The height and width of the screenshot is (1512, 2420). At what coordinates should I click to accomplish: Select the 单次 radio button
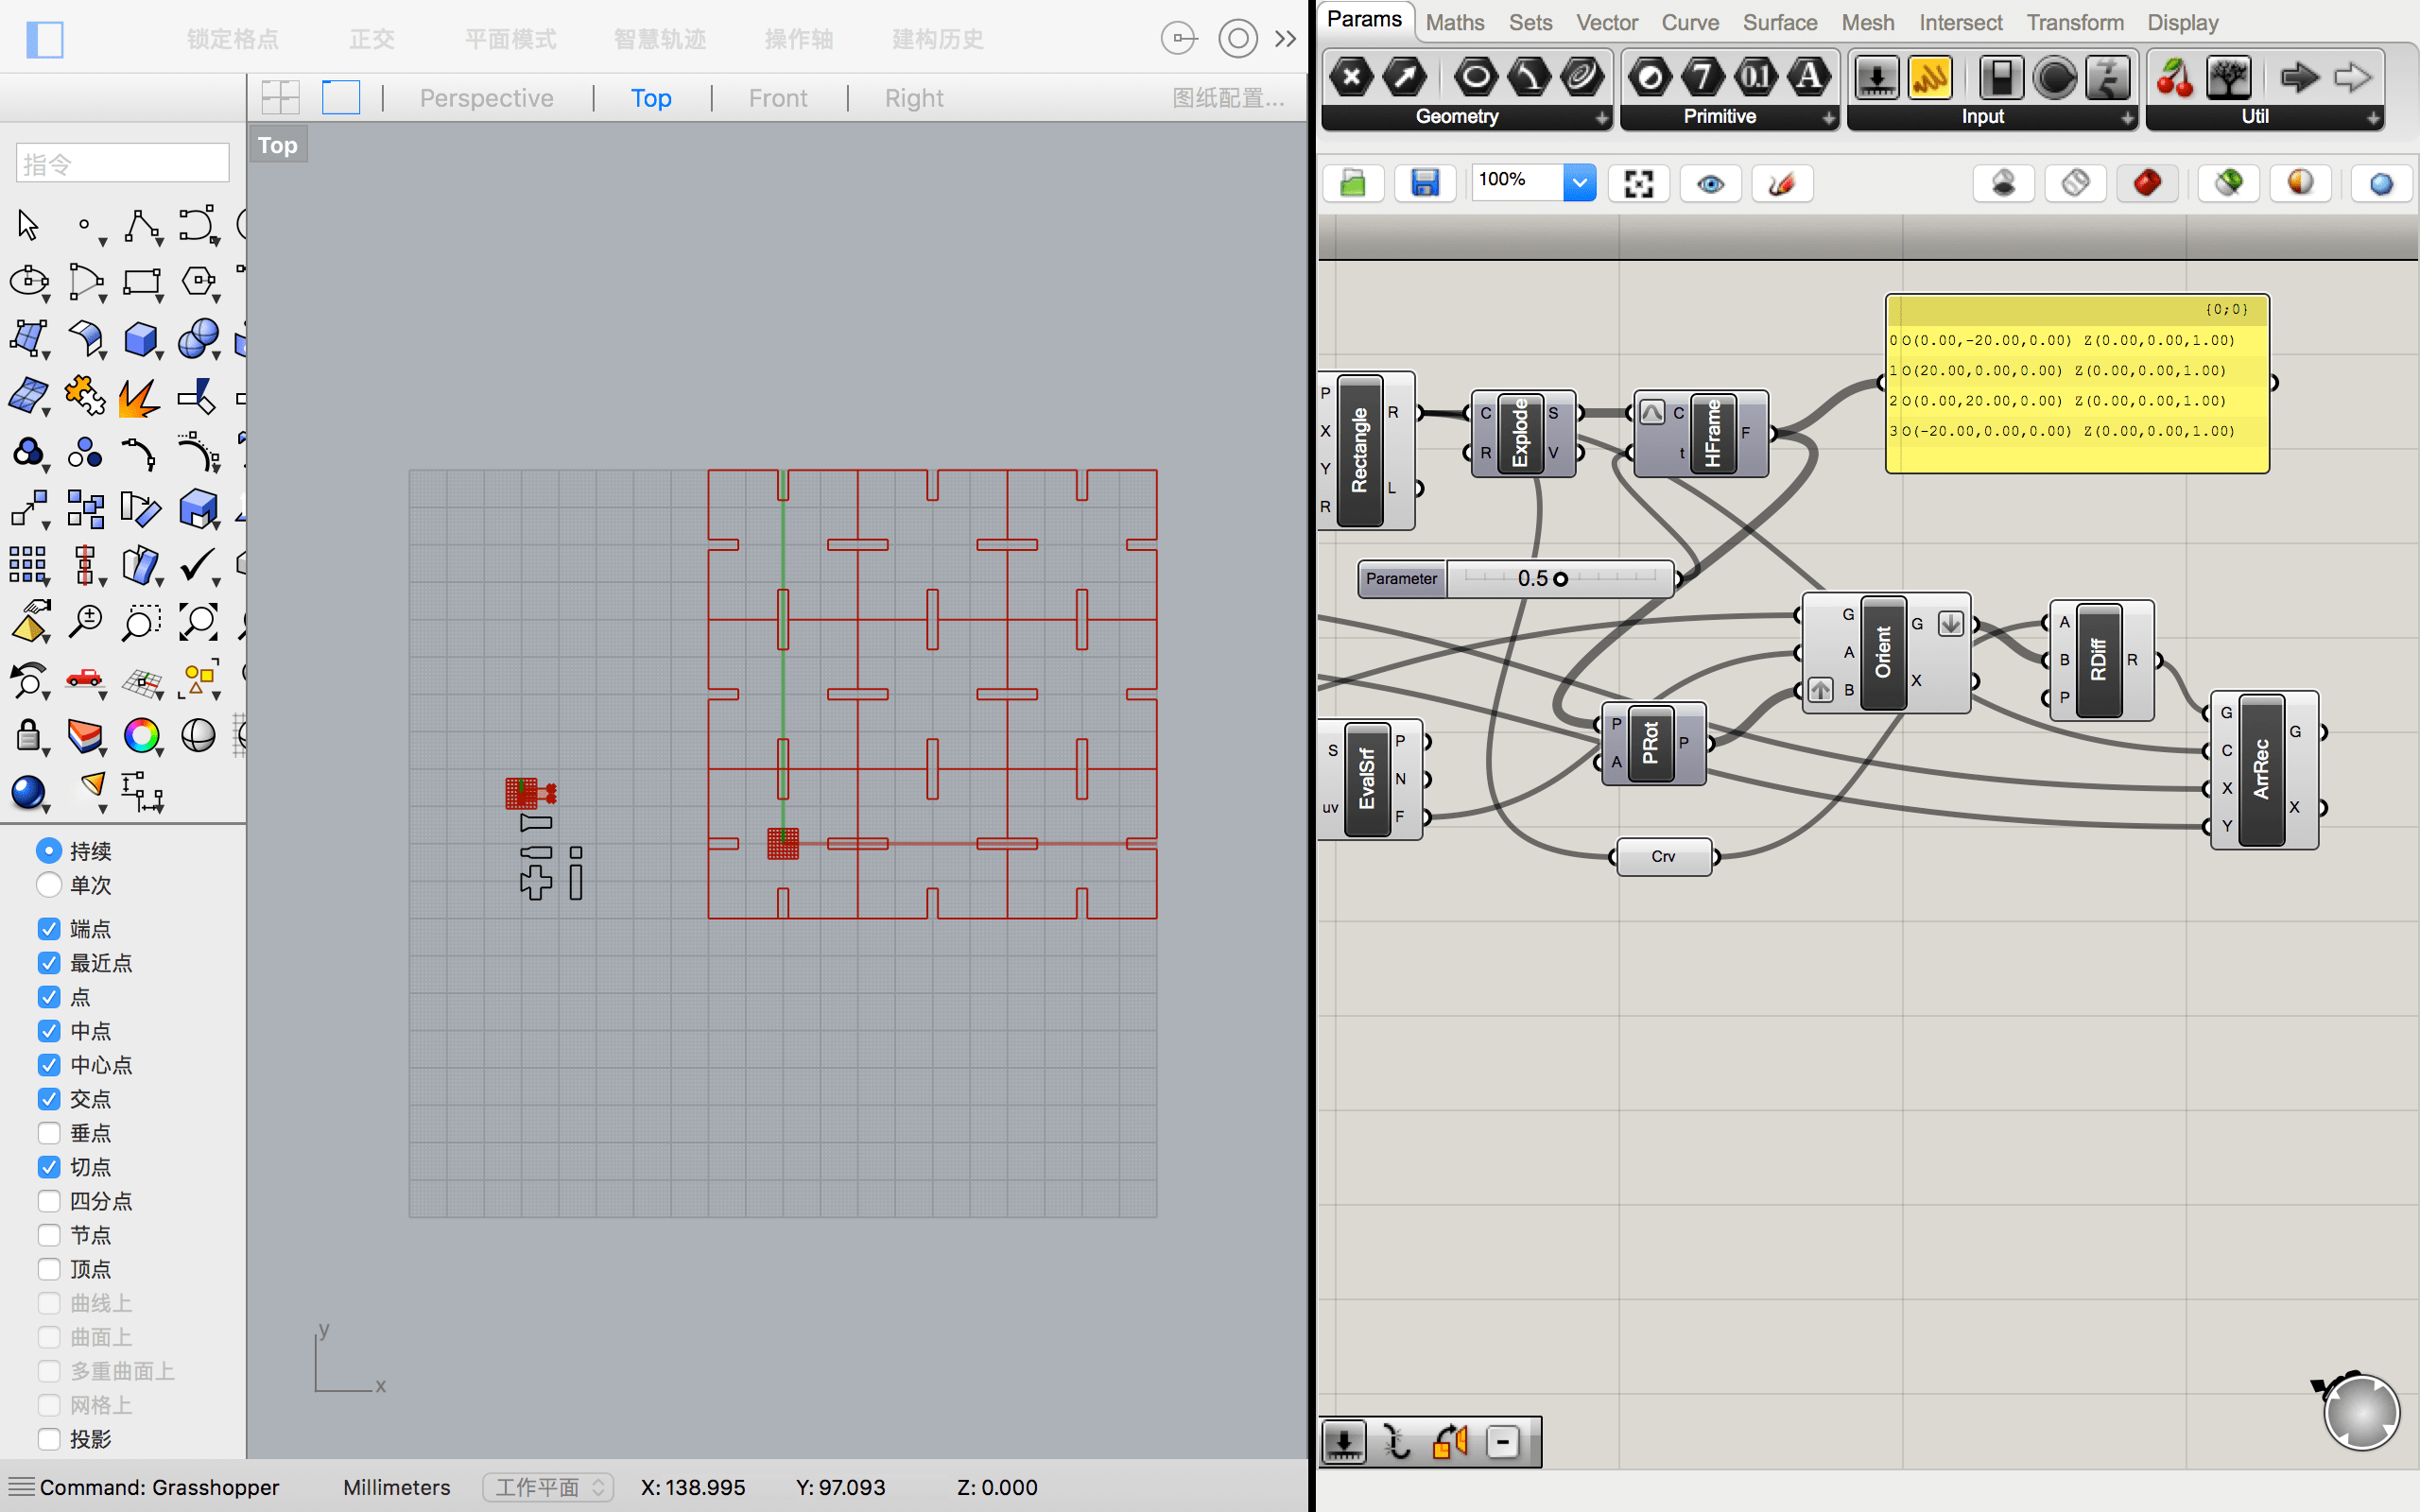(x=49, y=885)
